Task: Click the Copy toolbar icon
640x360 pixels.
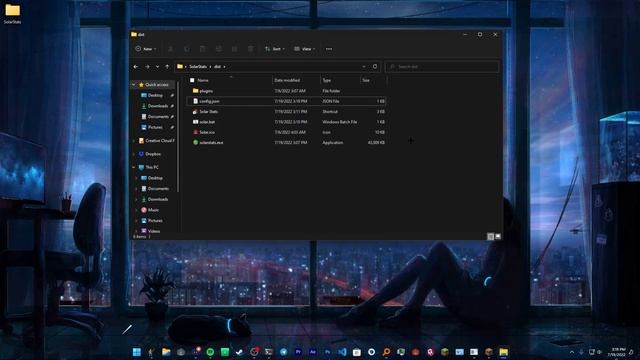Action: coord(187,49)
